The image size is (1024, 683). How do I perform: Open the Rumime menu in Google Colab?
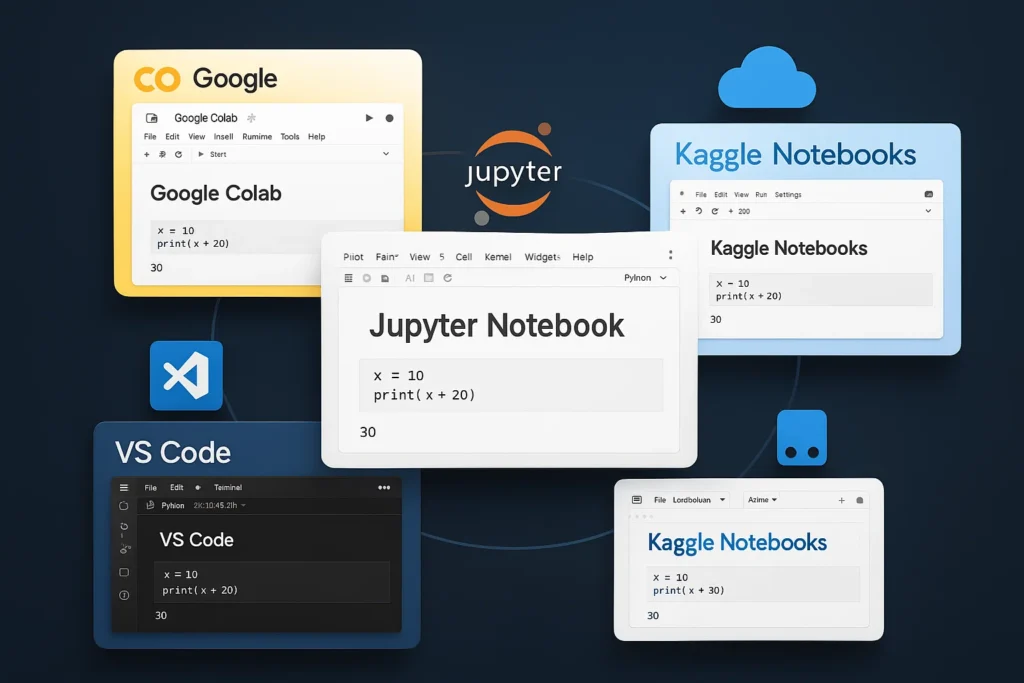tap(257, 136)
